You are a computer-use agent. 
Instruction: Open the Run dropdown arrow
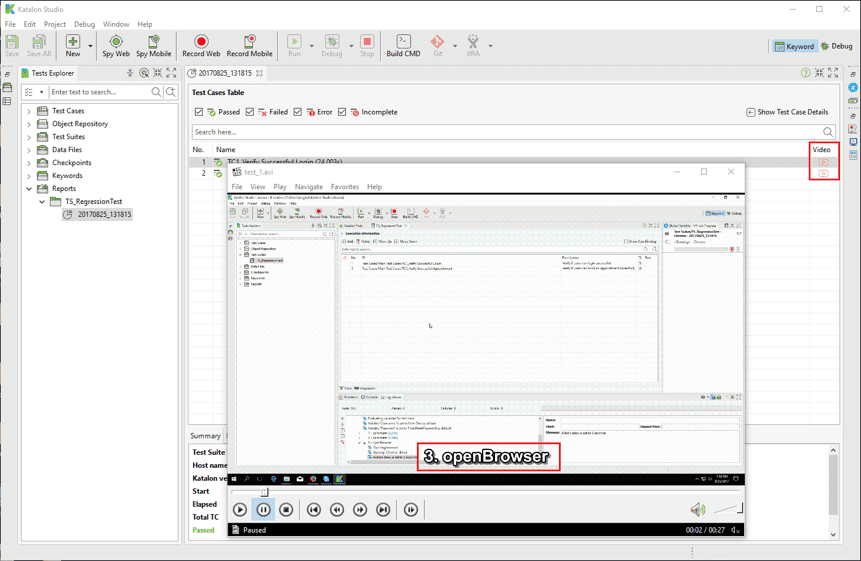311,46
